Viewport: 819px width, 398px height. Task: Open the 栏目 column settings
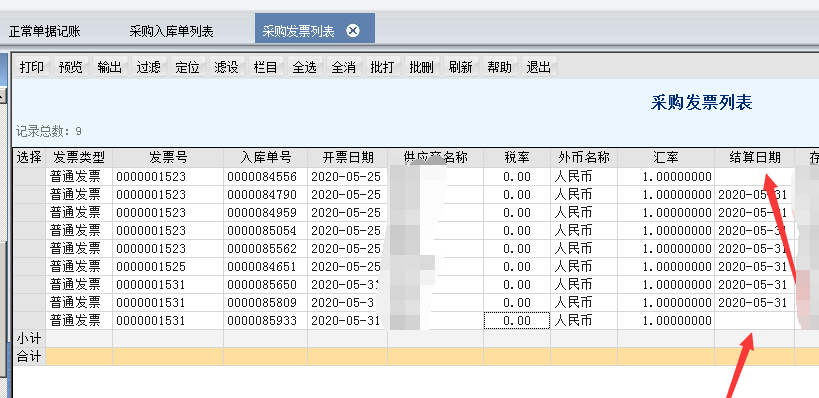265,67
